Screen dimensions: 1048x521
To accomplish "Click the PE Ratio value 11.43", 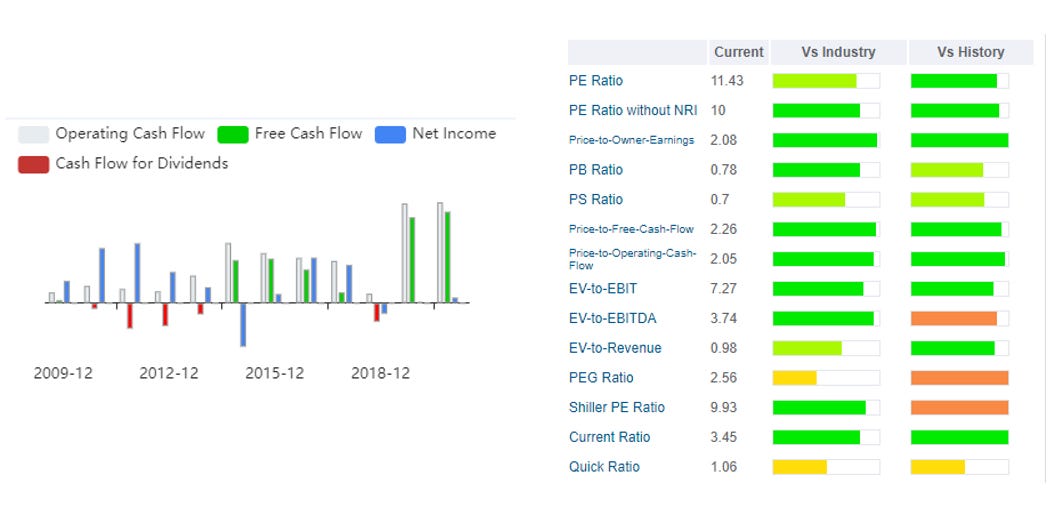I will [727, 81].
